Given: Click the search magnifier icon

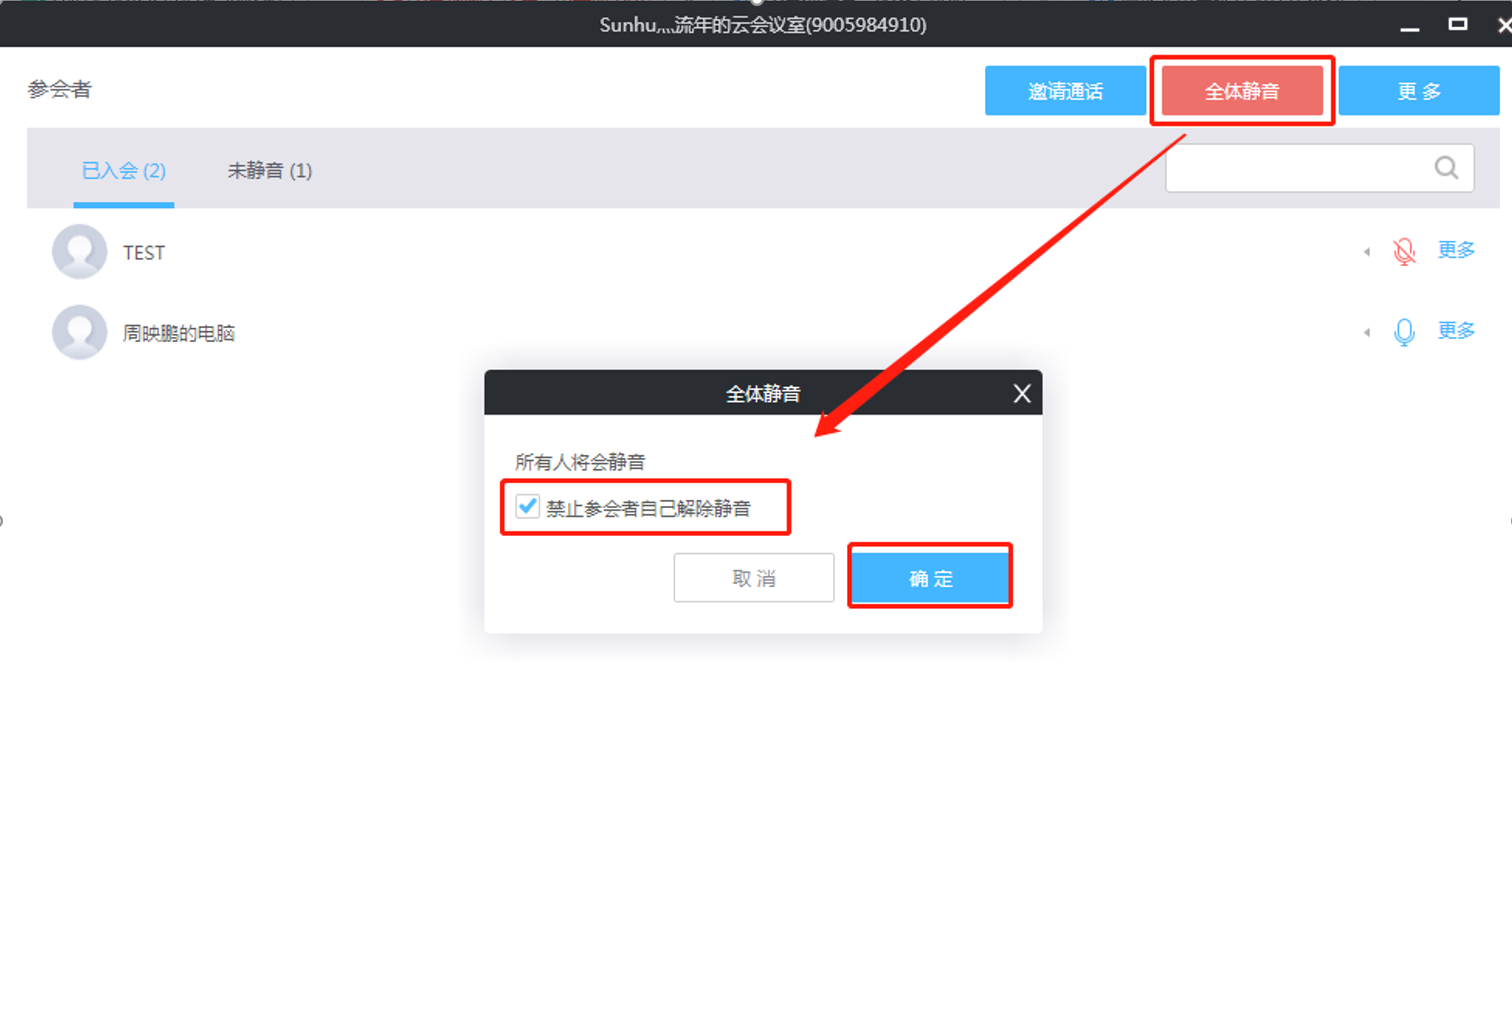Looking at the screenshot, I should click(x=1446, y=168).
